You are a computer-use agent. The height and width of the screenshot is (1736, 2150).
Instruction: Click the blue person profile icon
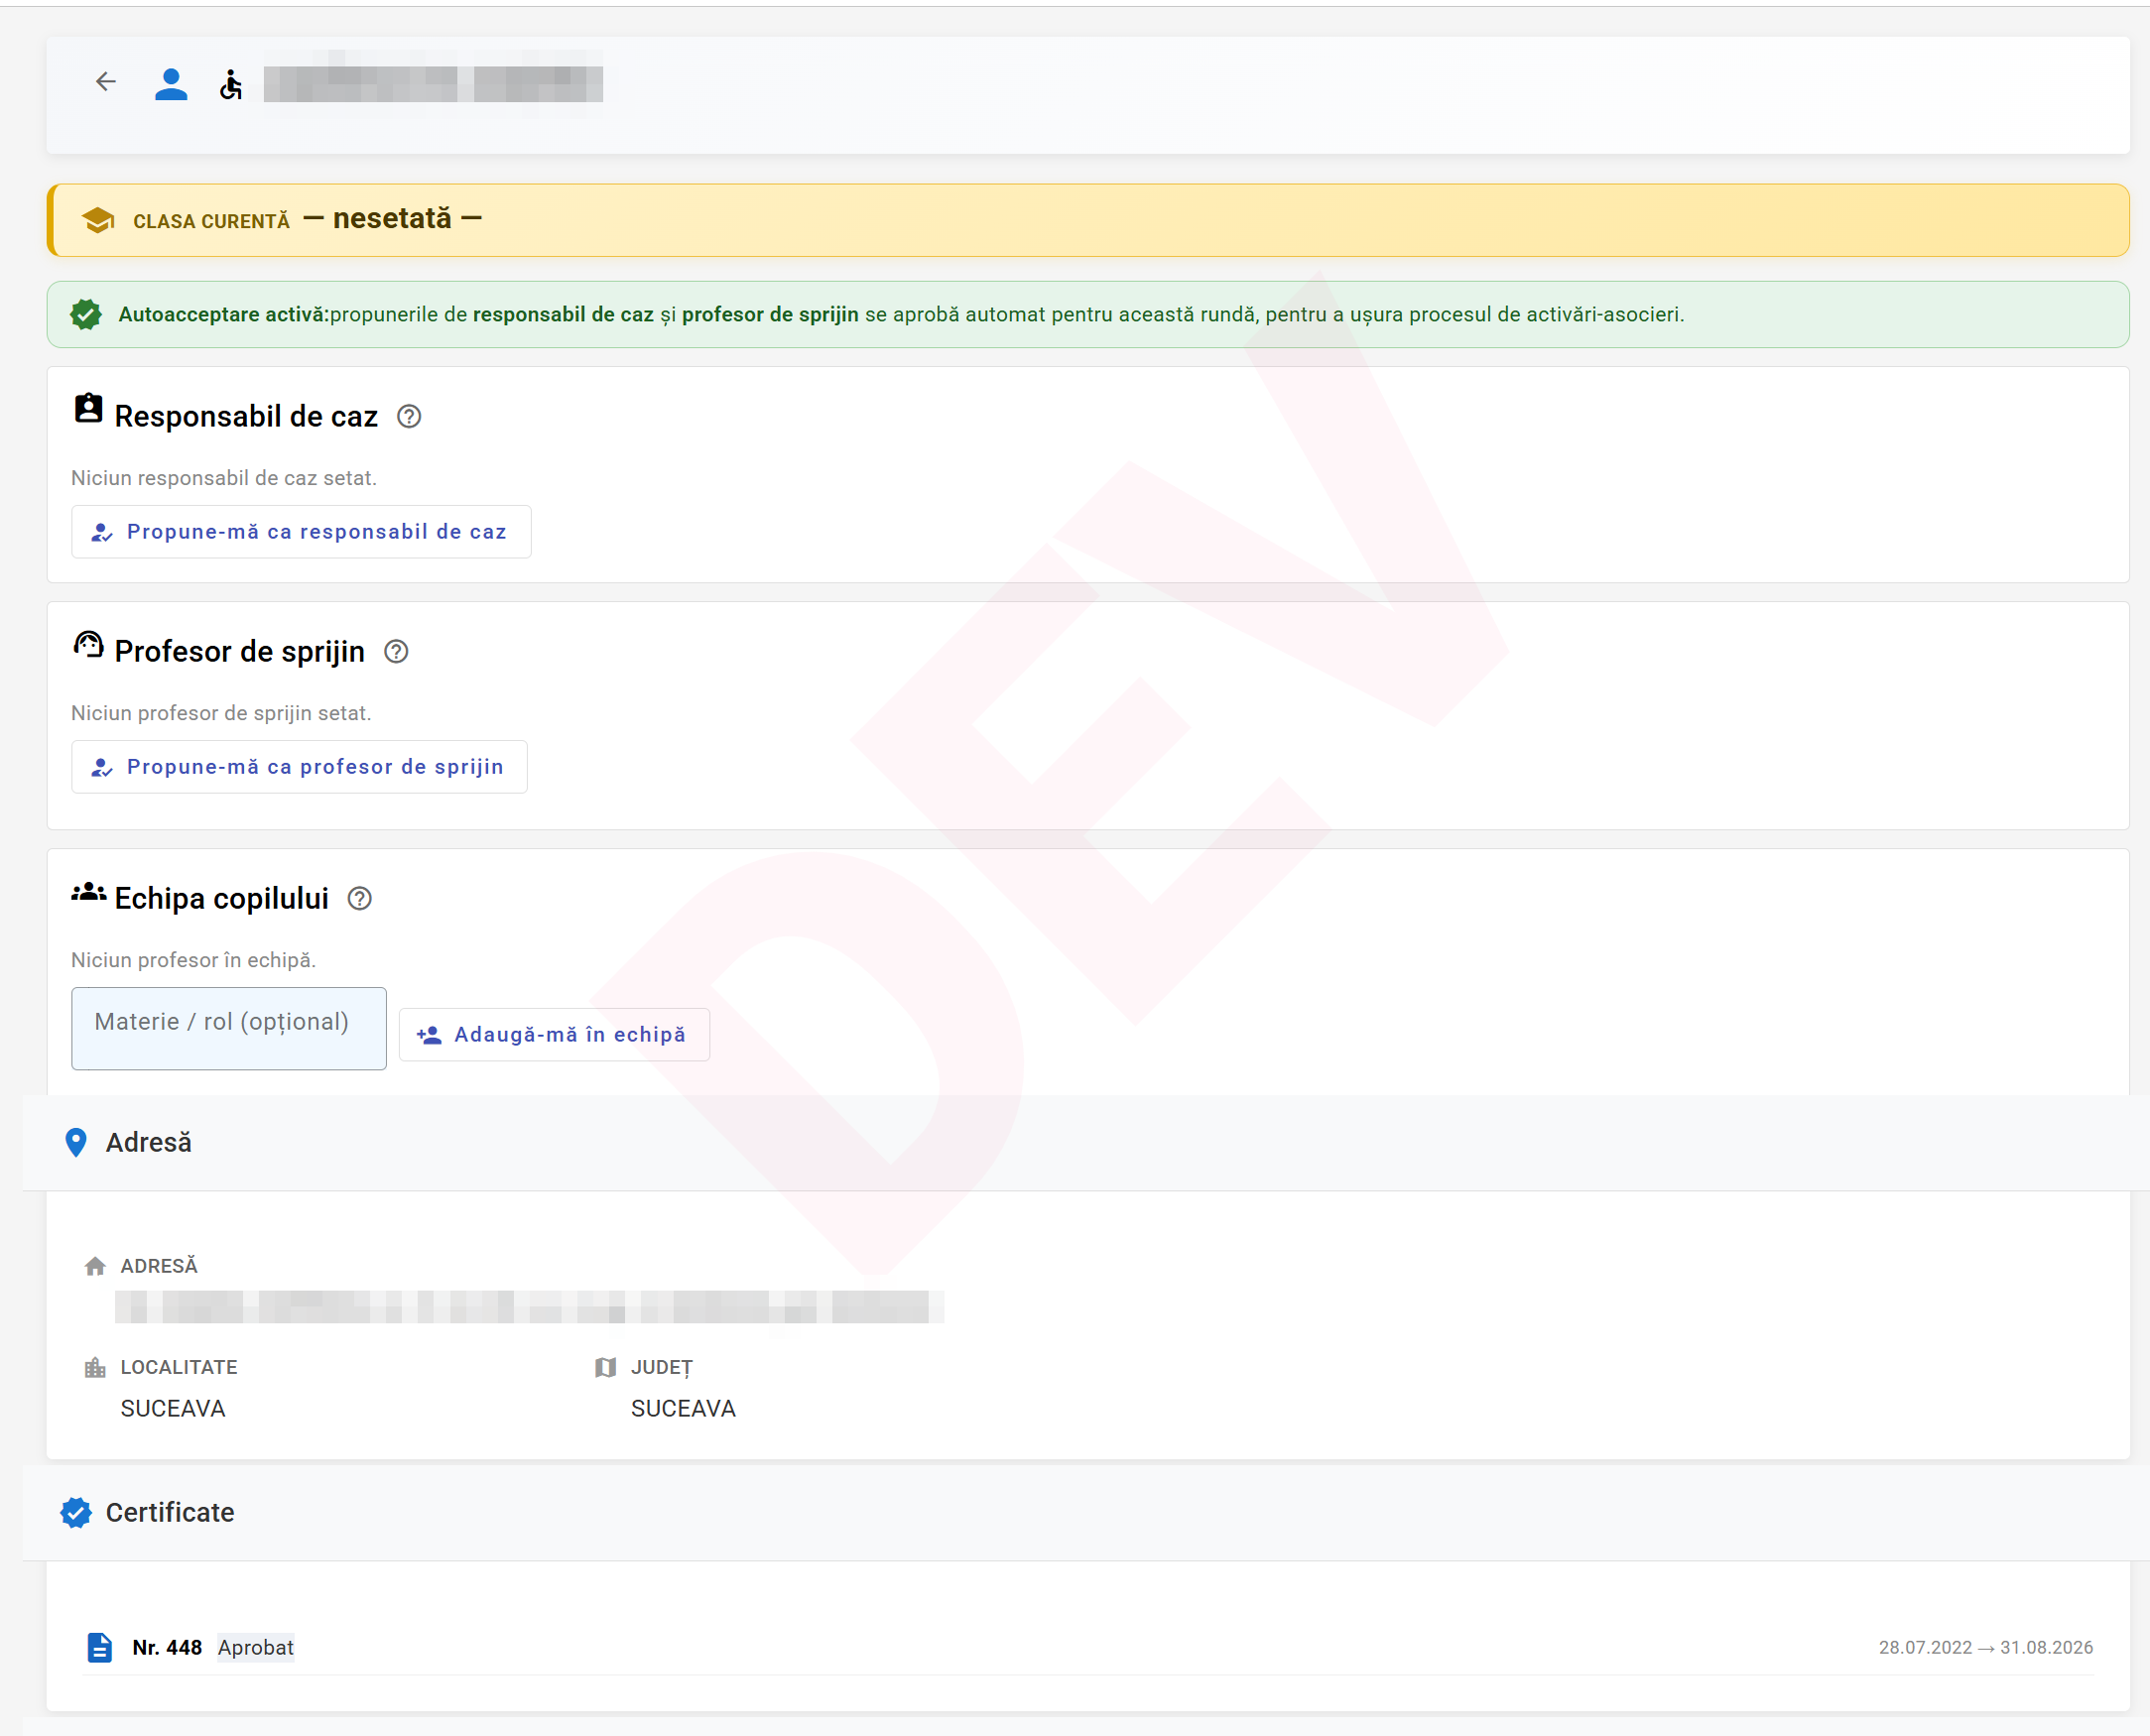(171, 84)
